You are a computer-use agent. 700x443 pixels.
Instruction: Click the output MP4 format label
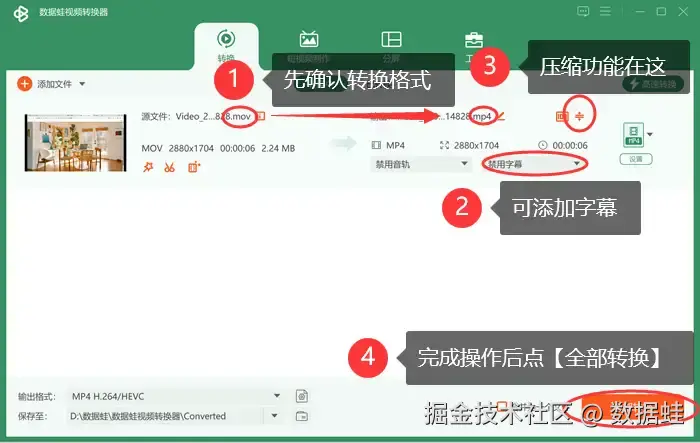click(x=395, y=145)
